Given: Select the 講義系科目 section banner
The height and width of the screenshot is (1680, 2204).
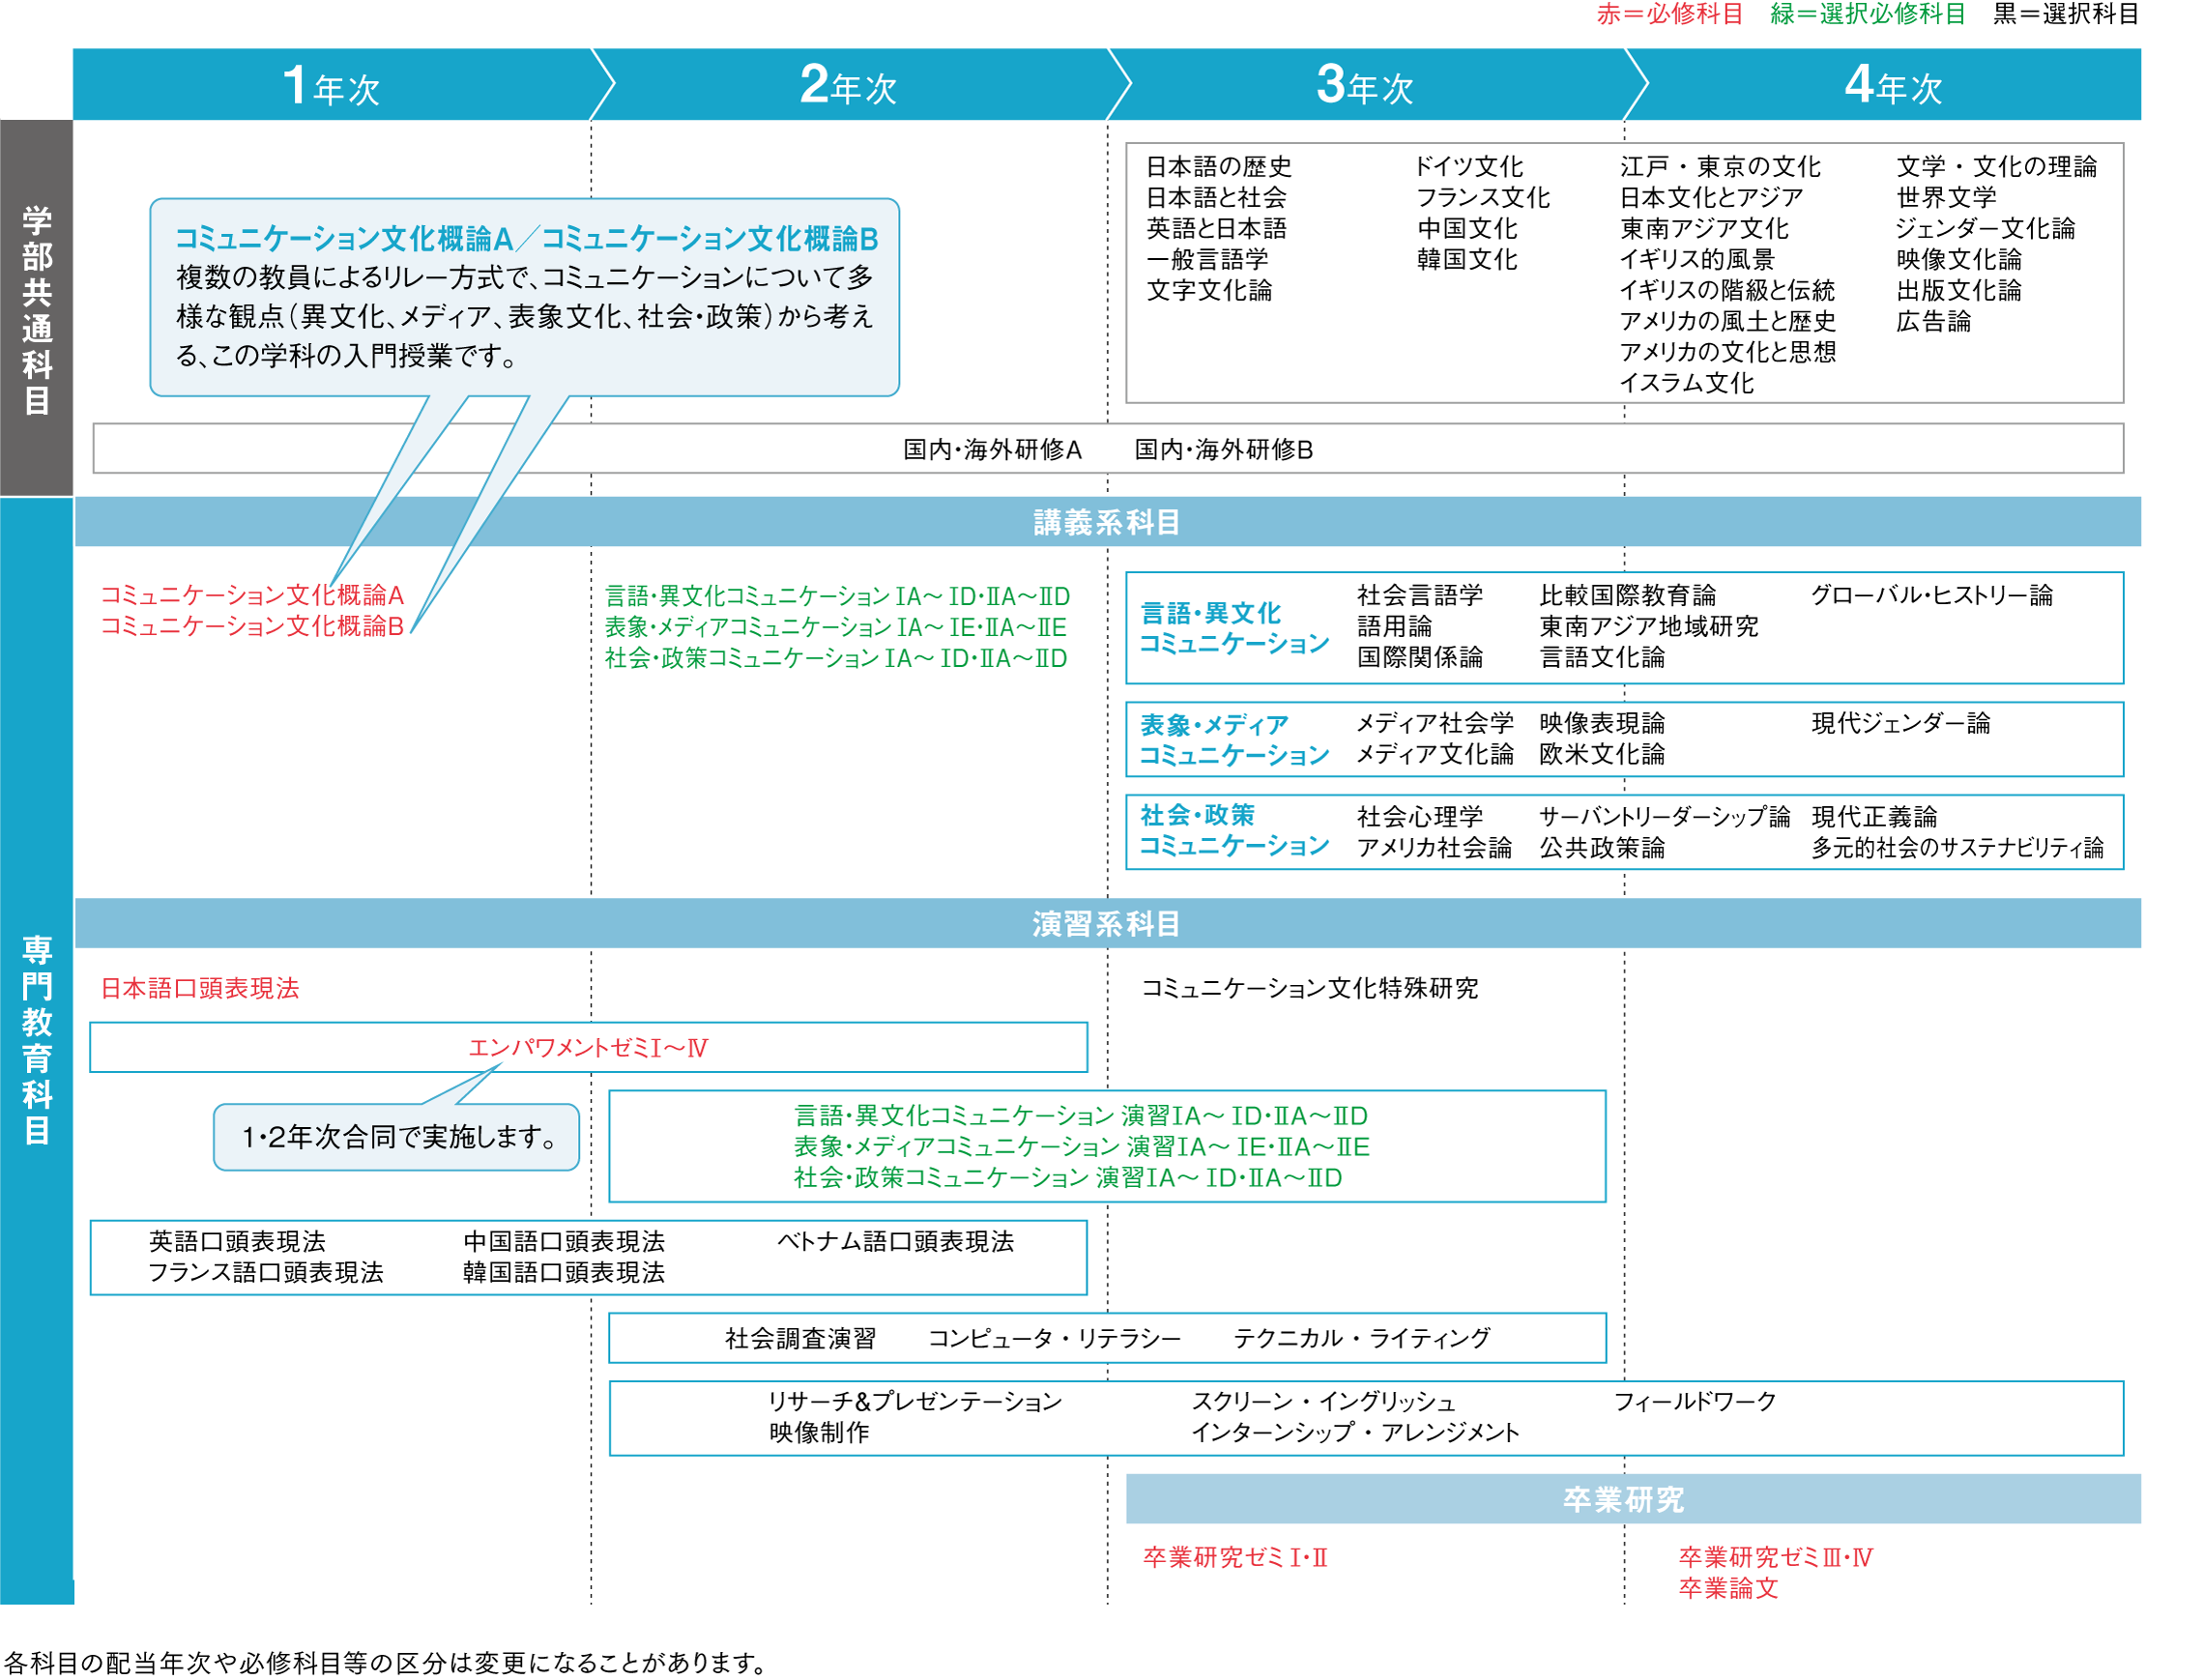Looking at the screenshot, I should click(1107, 522).
